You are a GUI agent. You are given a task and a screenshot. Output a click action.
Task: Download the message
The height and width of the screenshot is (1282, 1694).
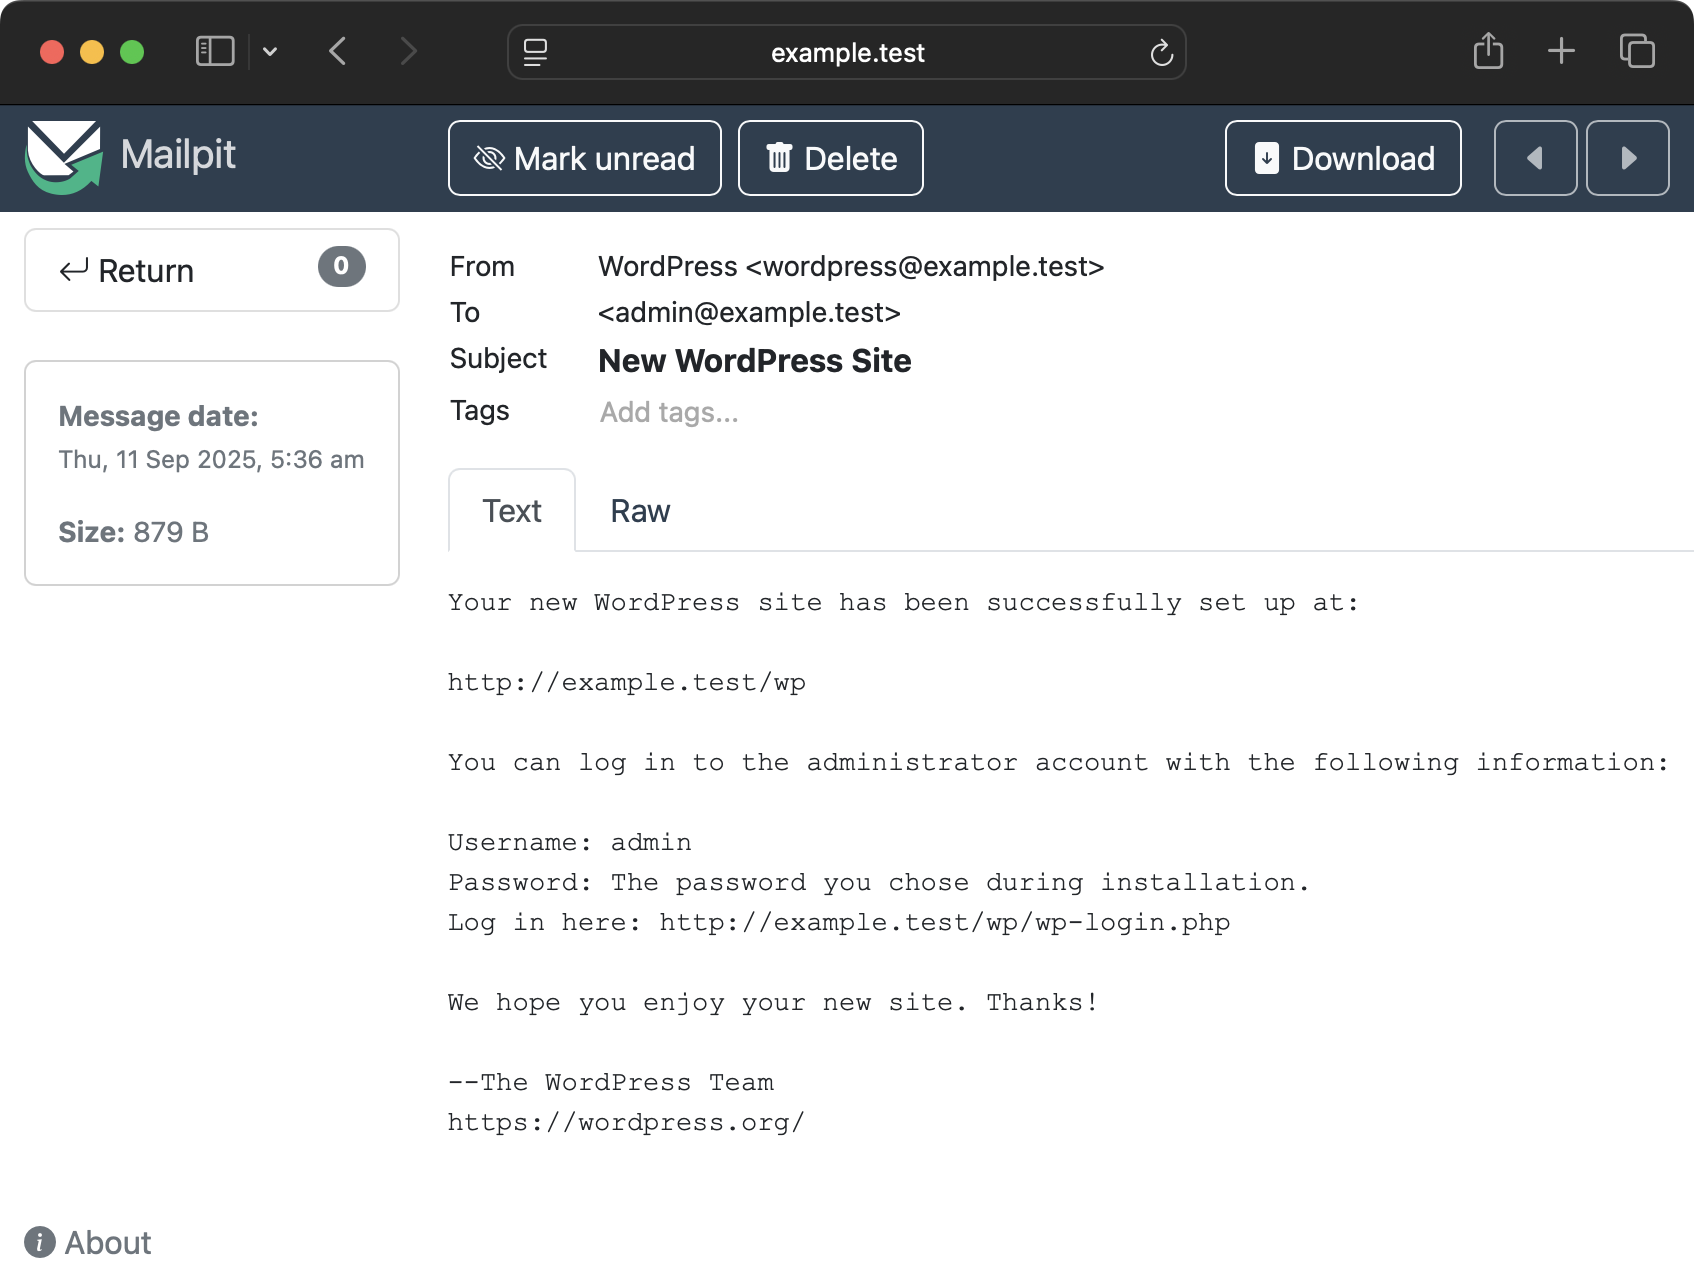pos(1343,158)
